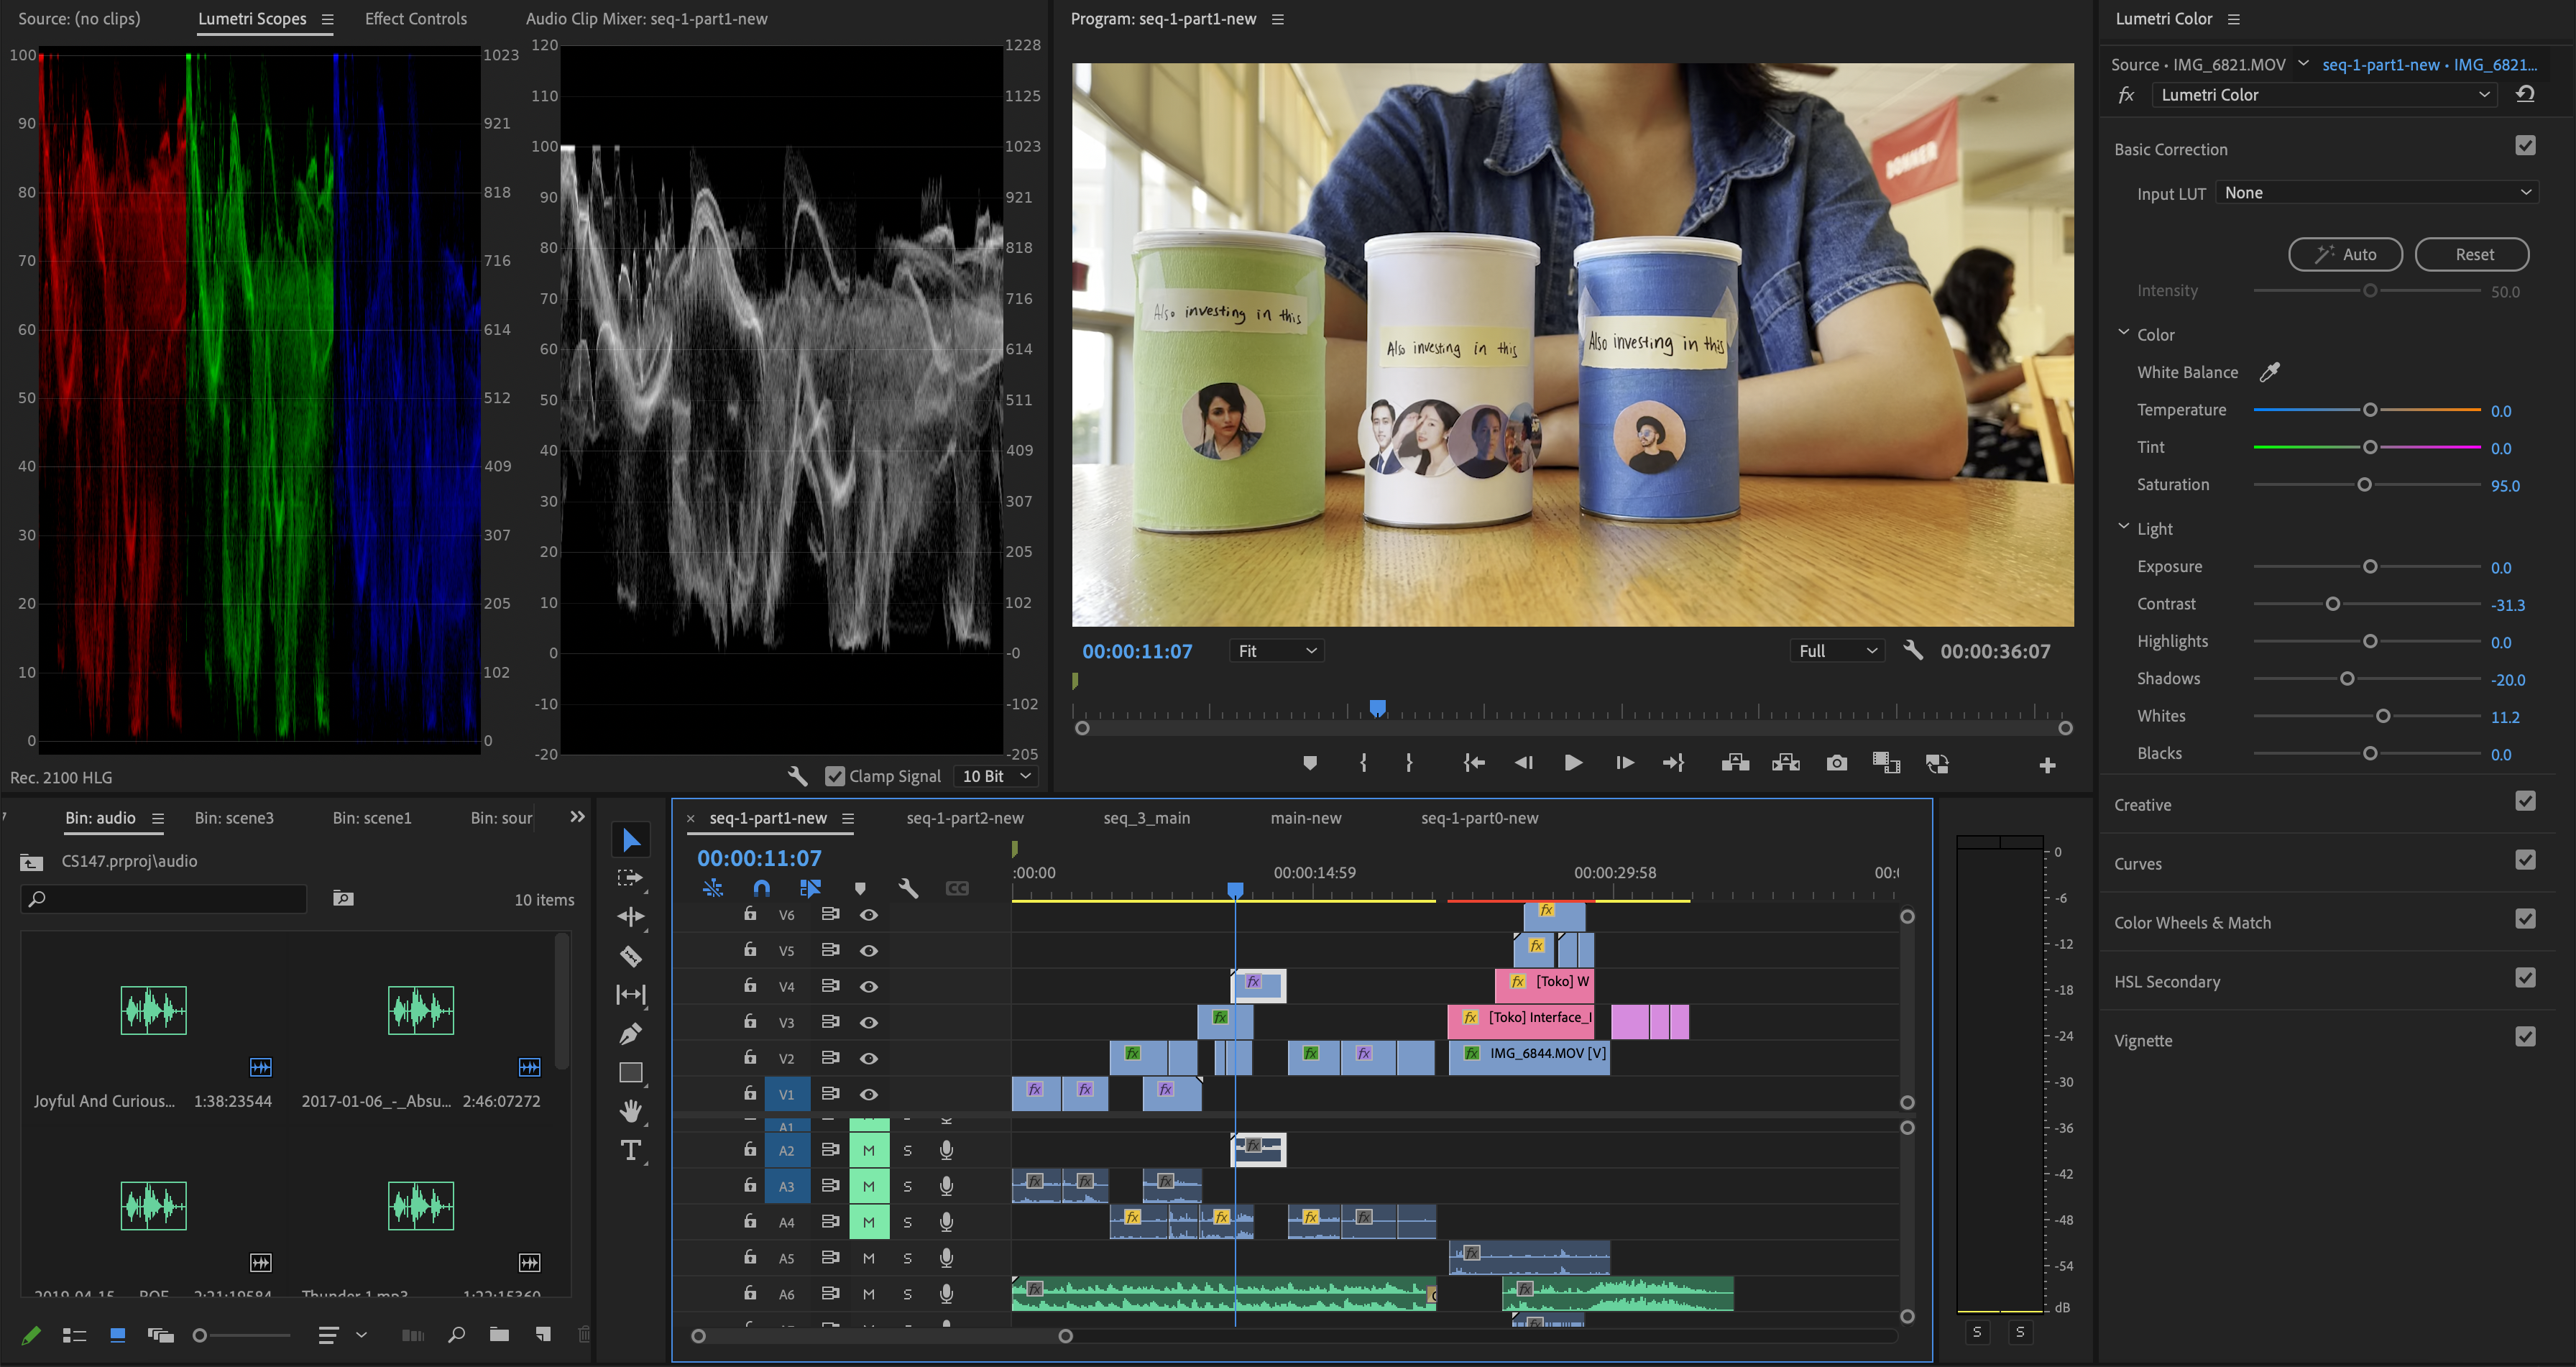2576x1367 pixels.
Task: Click the Saturation slider handle
Action: click(x=2364, y=485)
